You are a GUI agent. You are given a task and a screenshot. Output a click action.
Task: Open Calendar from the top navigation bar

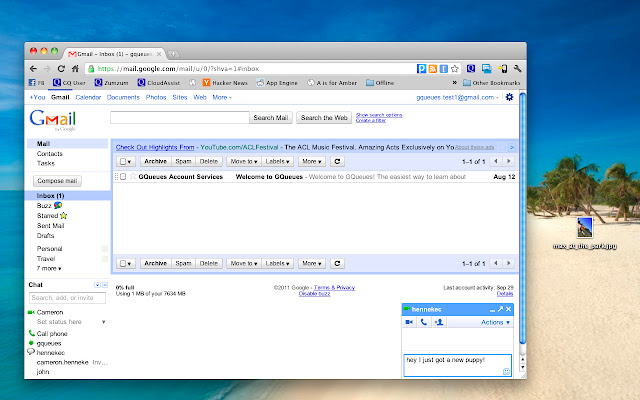click(87, 97)
